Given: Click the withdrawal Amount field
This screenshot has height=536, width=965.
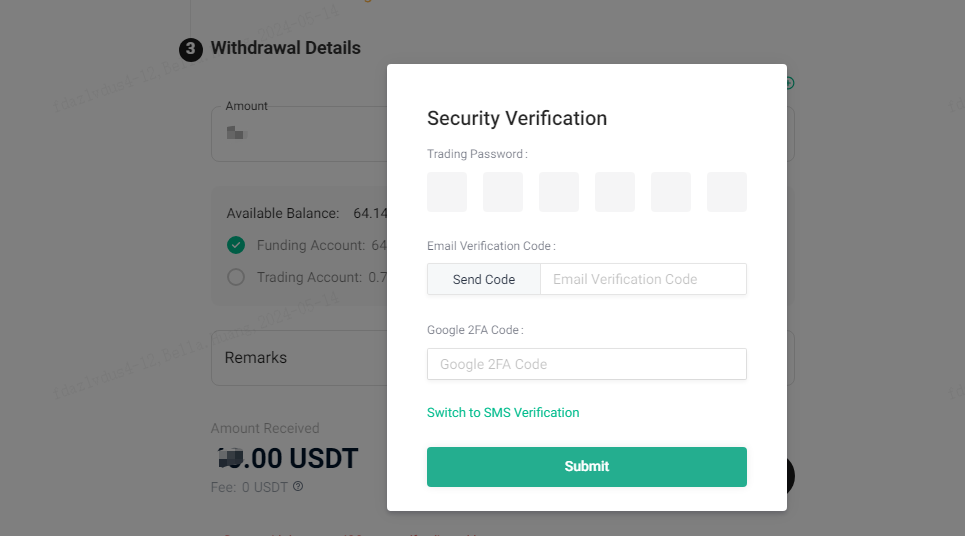Looking at the screenshot, I should [x=300, y=134].
